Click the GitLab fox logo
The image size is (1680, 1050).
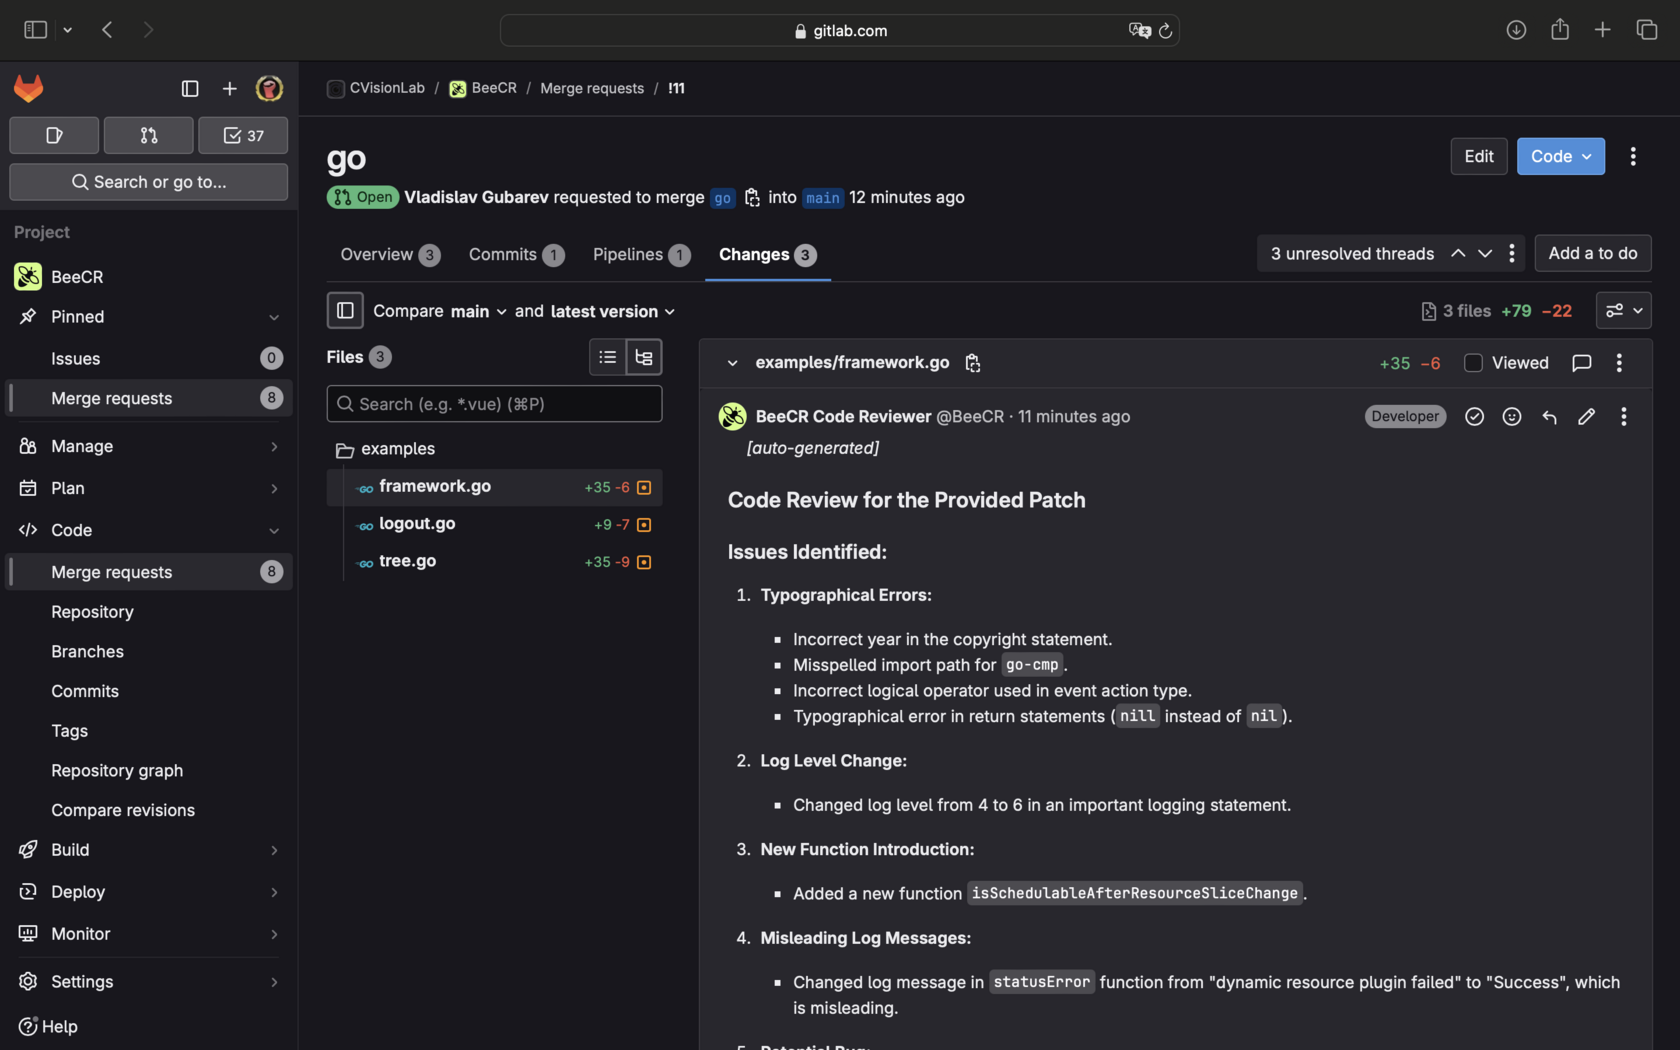tap(28, 89)
